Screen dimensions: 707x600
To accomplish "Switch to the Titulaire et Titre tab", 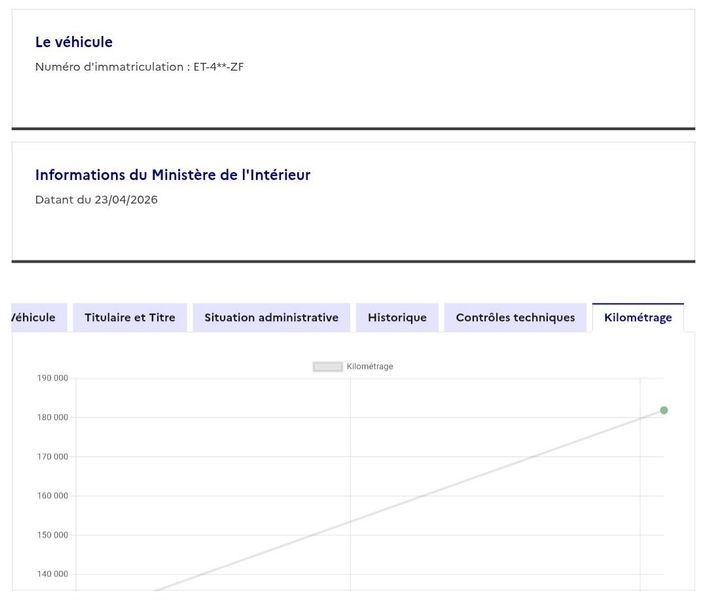I will click(130, 318).
